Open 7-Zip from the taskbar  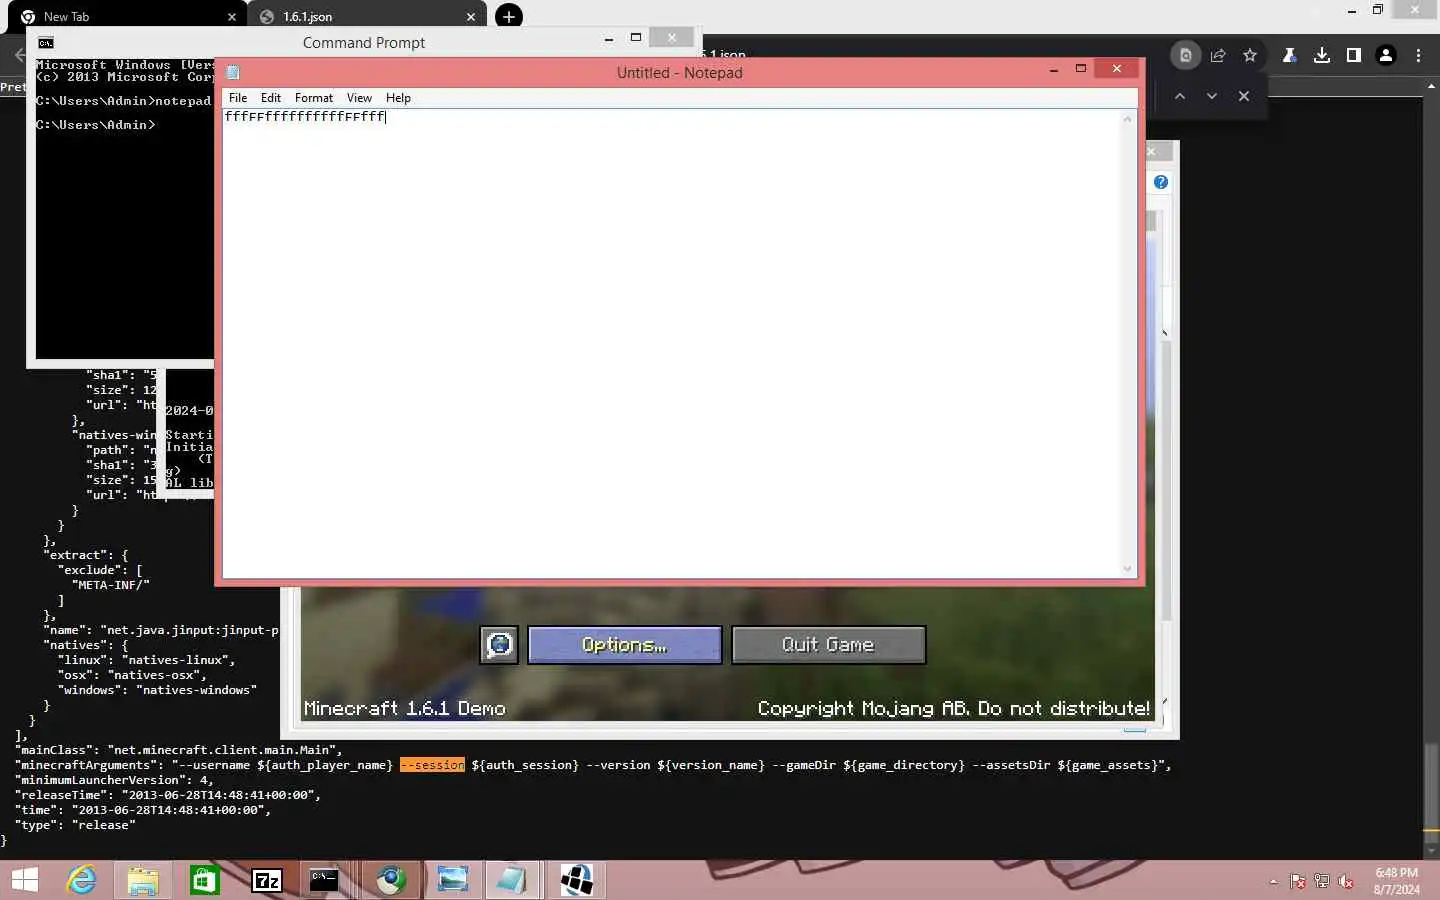267,880
